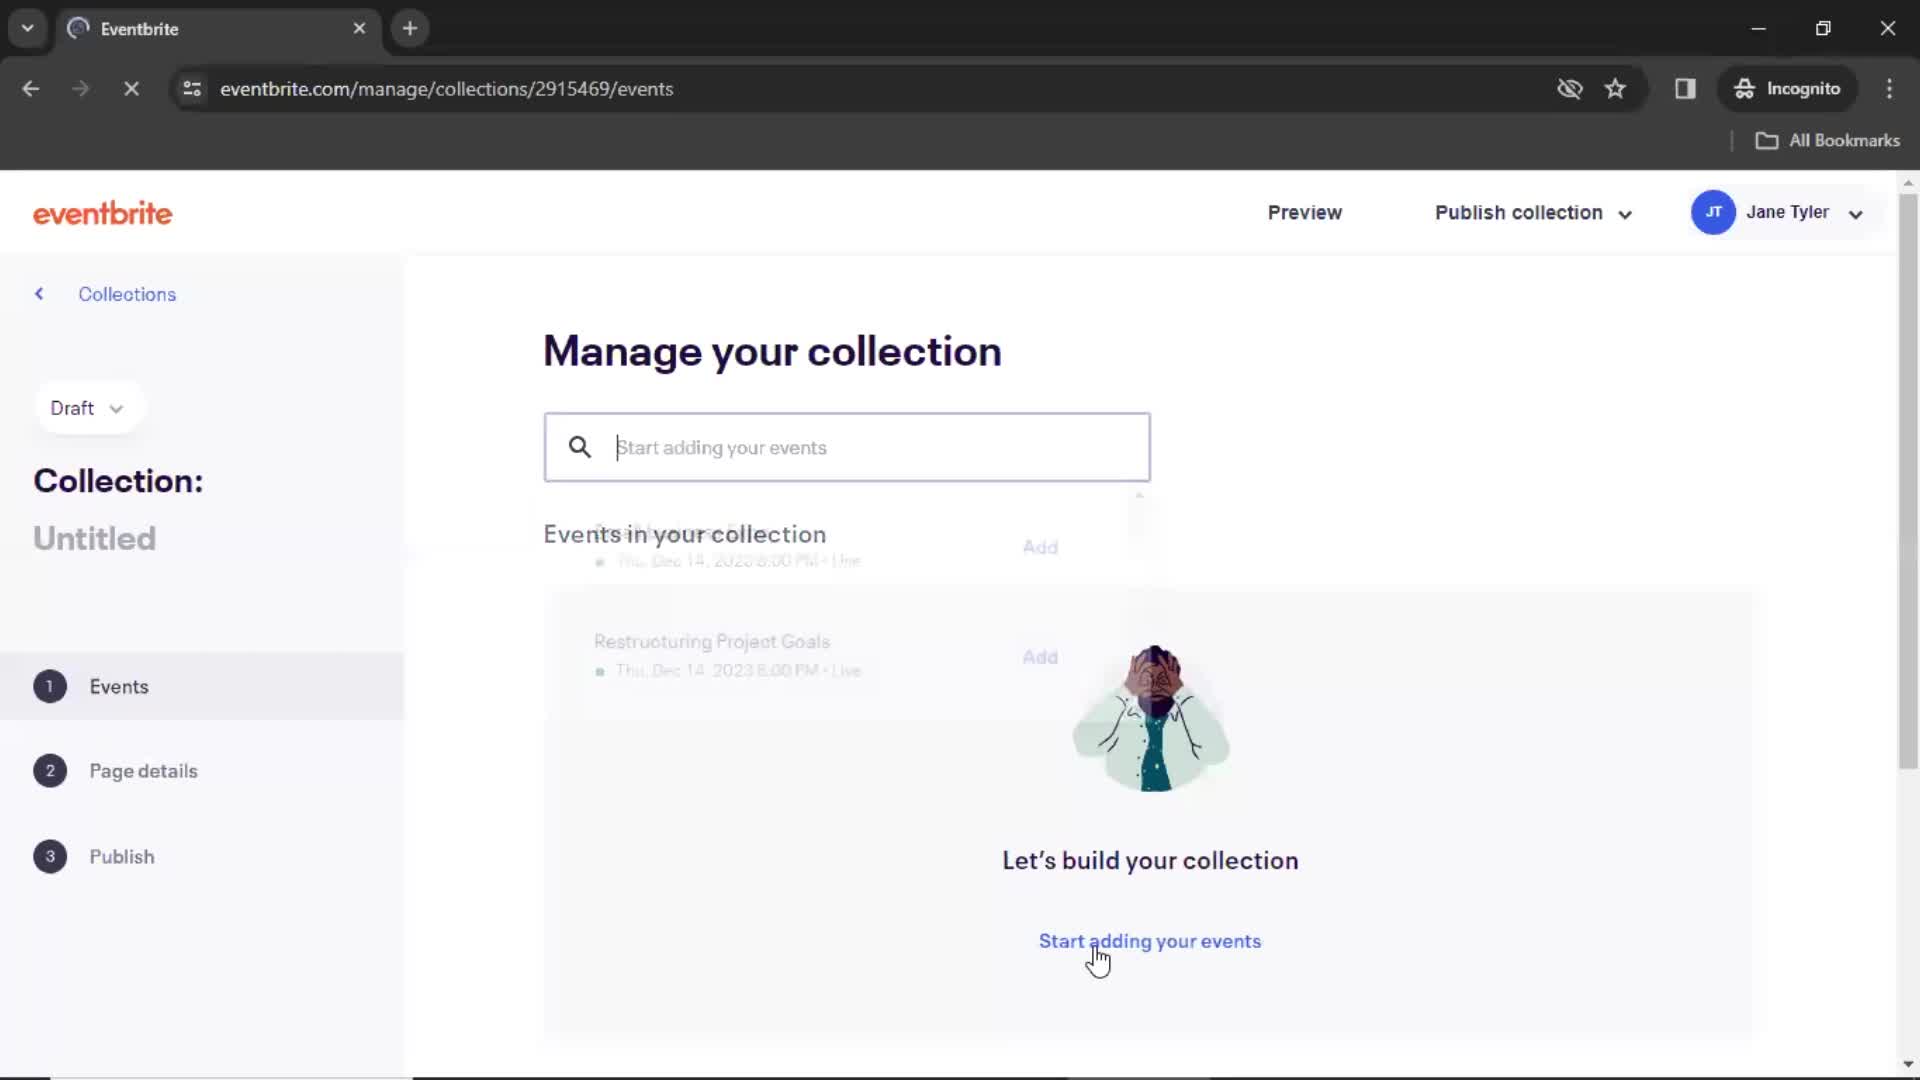
Task: Click Add button for Restructuring Project Goals event
Action: point(1040,657)
